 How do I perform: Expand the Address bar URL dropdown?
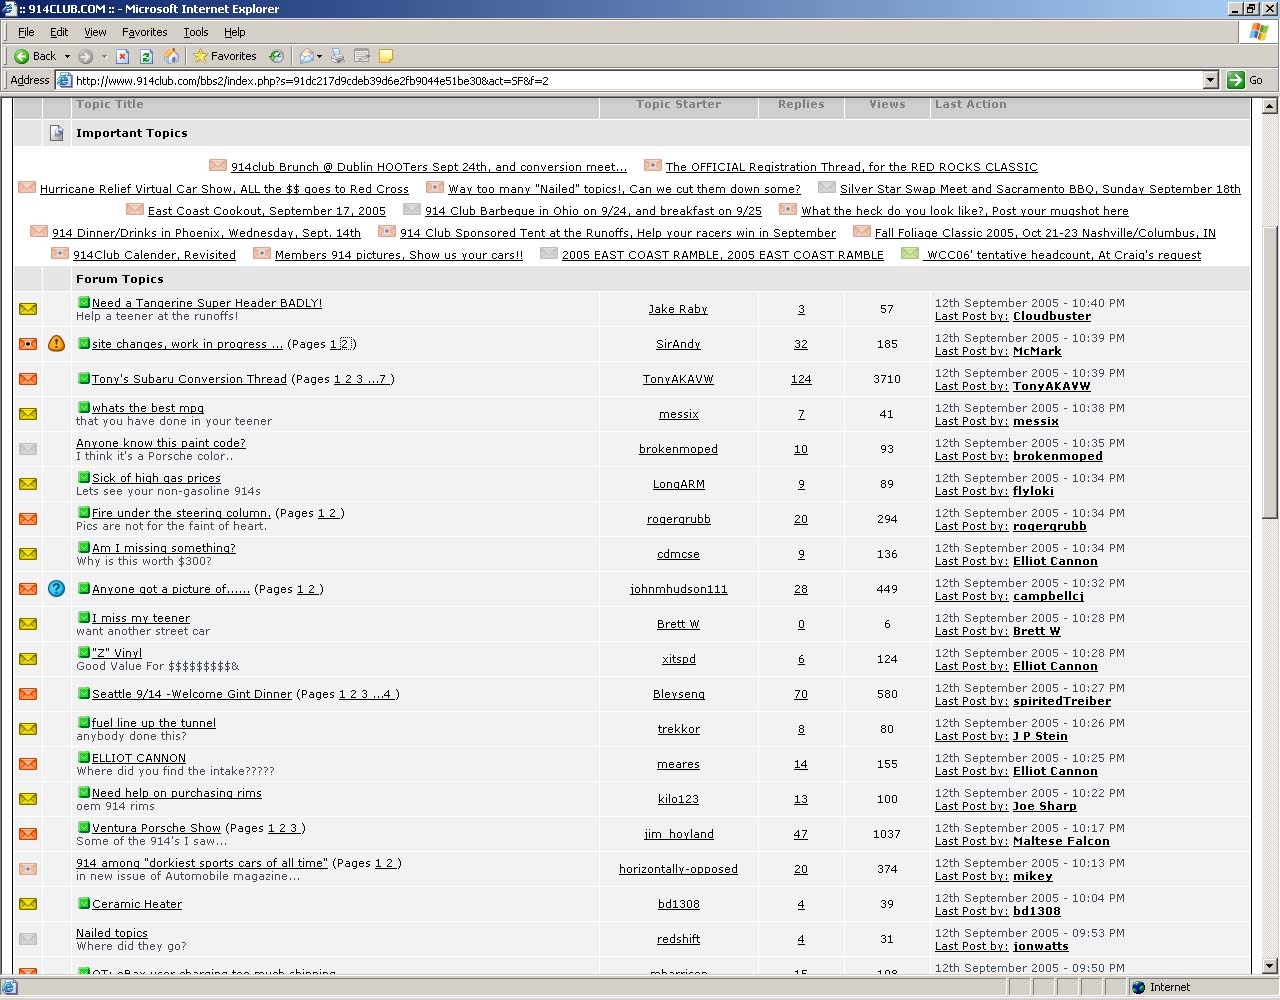point(1210,80)
